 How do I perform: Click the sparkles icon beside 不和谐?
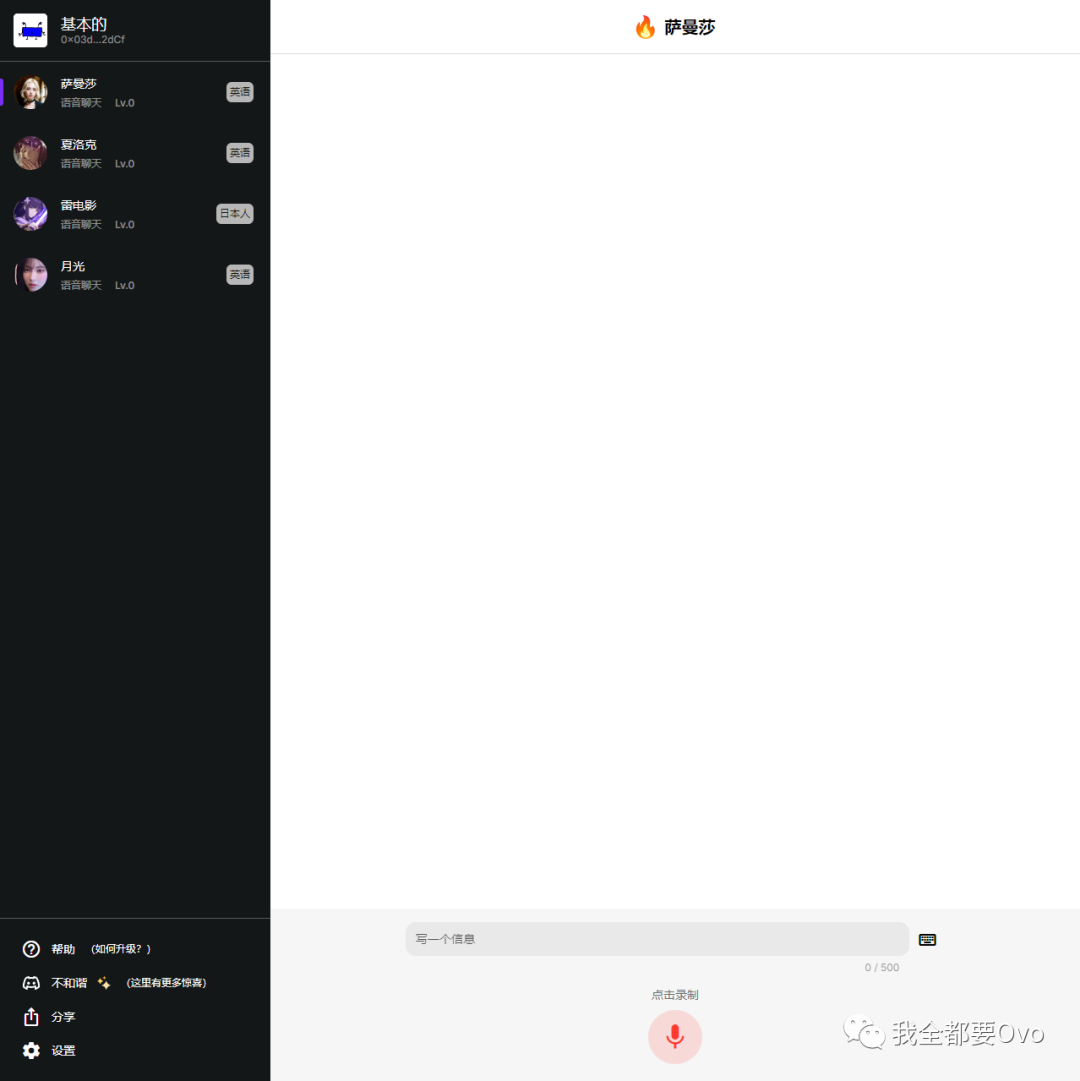103,982
